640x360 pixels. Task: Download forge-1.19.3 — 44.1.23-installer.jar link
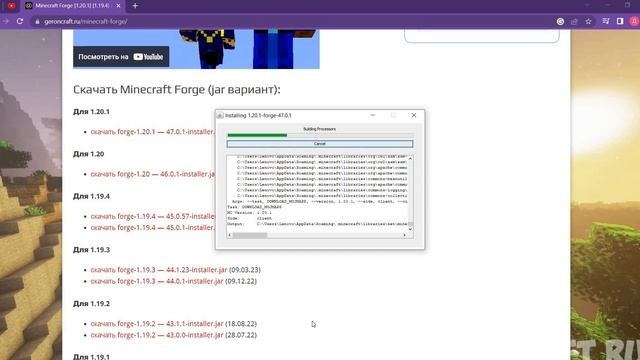(x=159, y=270)
